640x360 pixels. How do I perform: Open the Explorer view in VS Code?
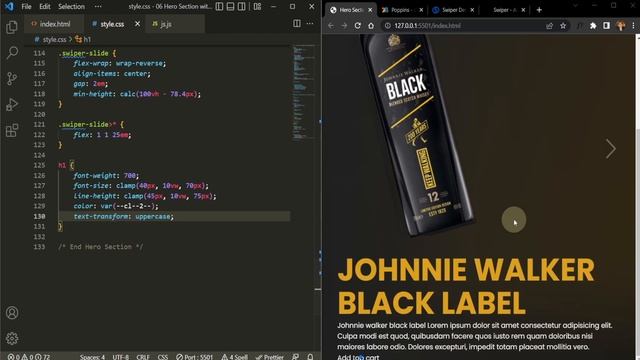coord(12,27)
